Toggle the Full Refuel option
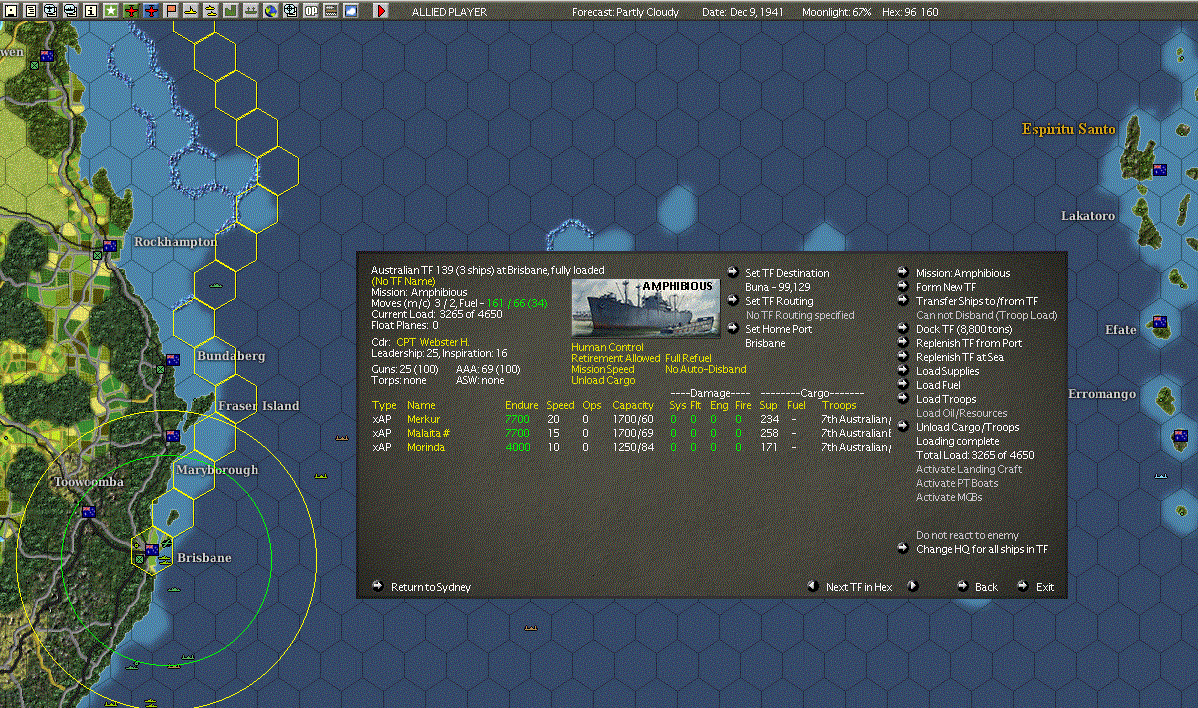 pyautogui.click(x=688, y=358)
